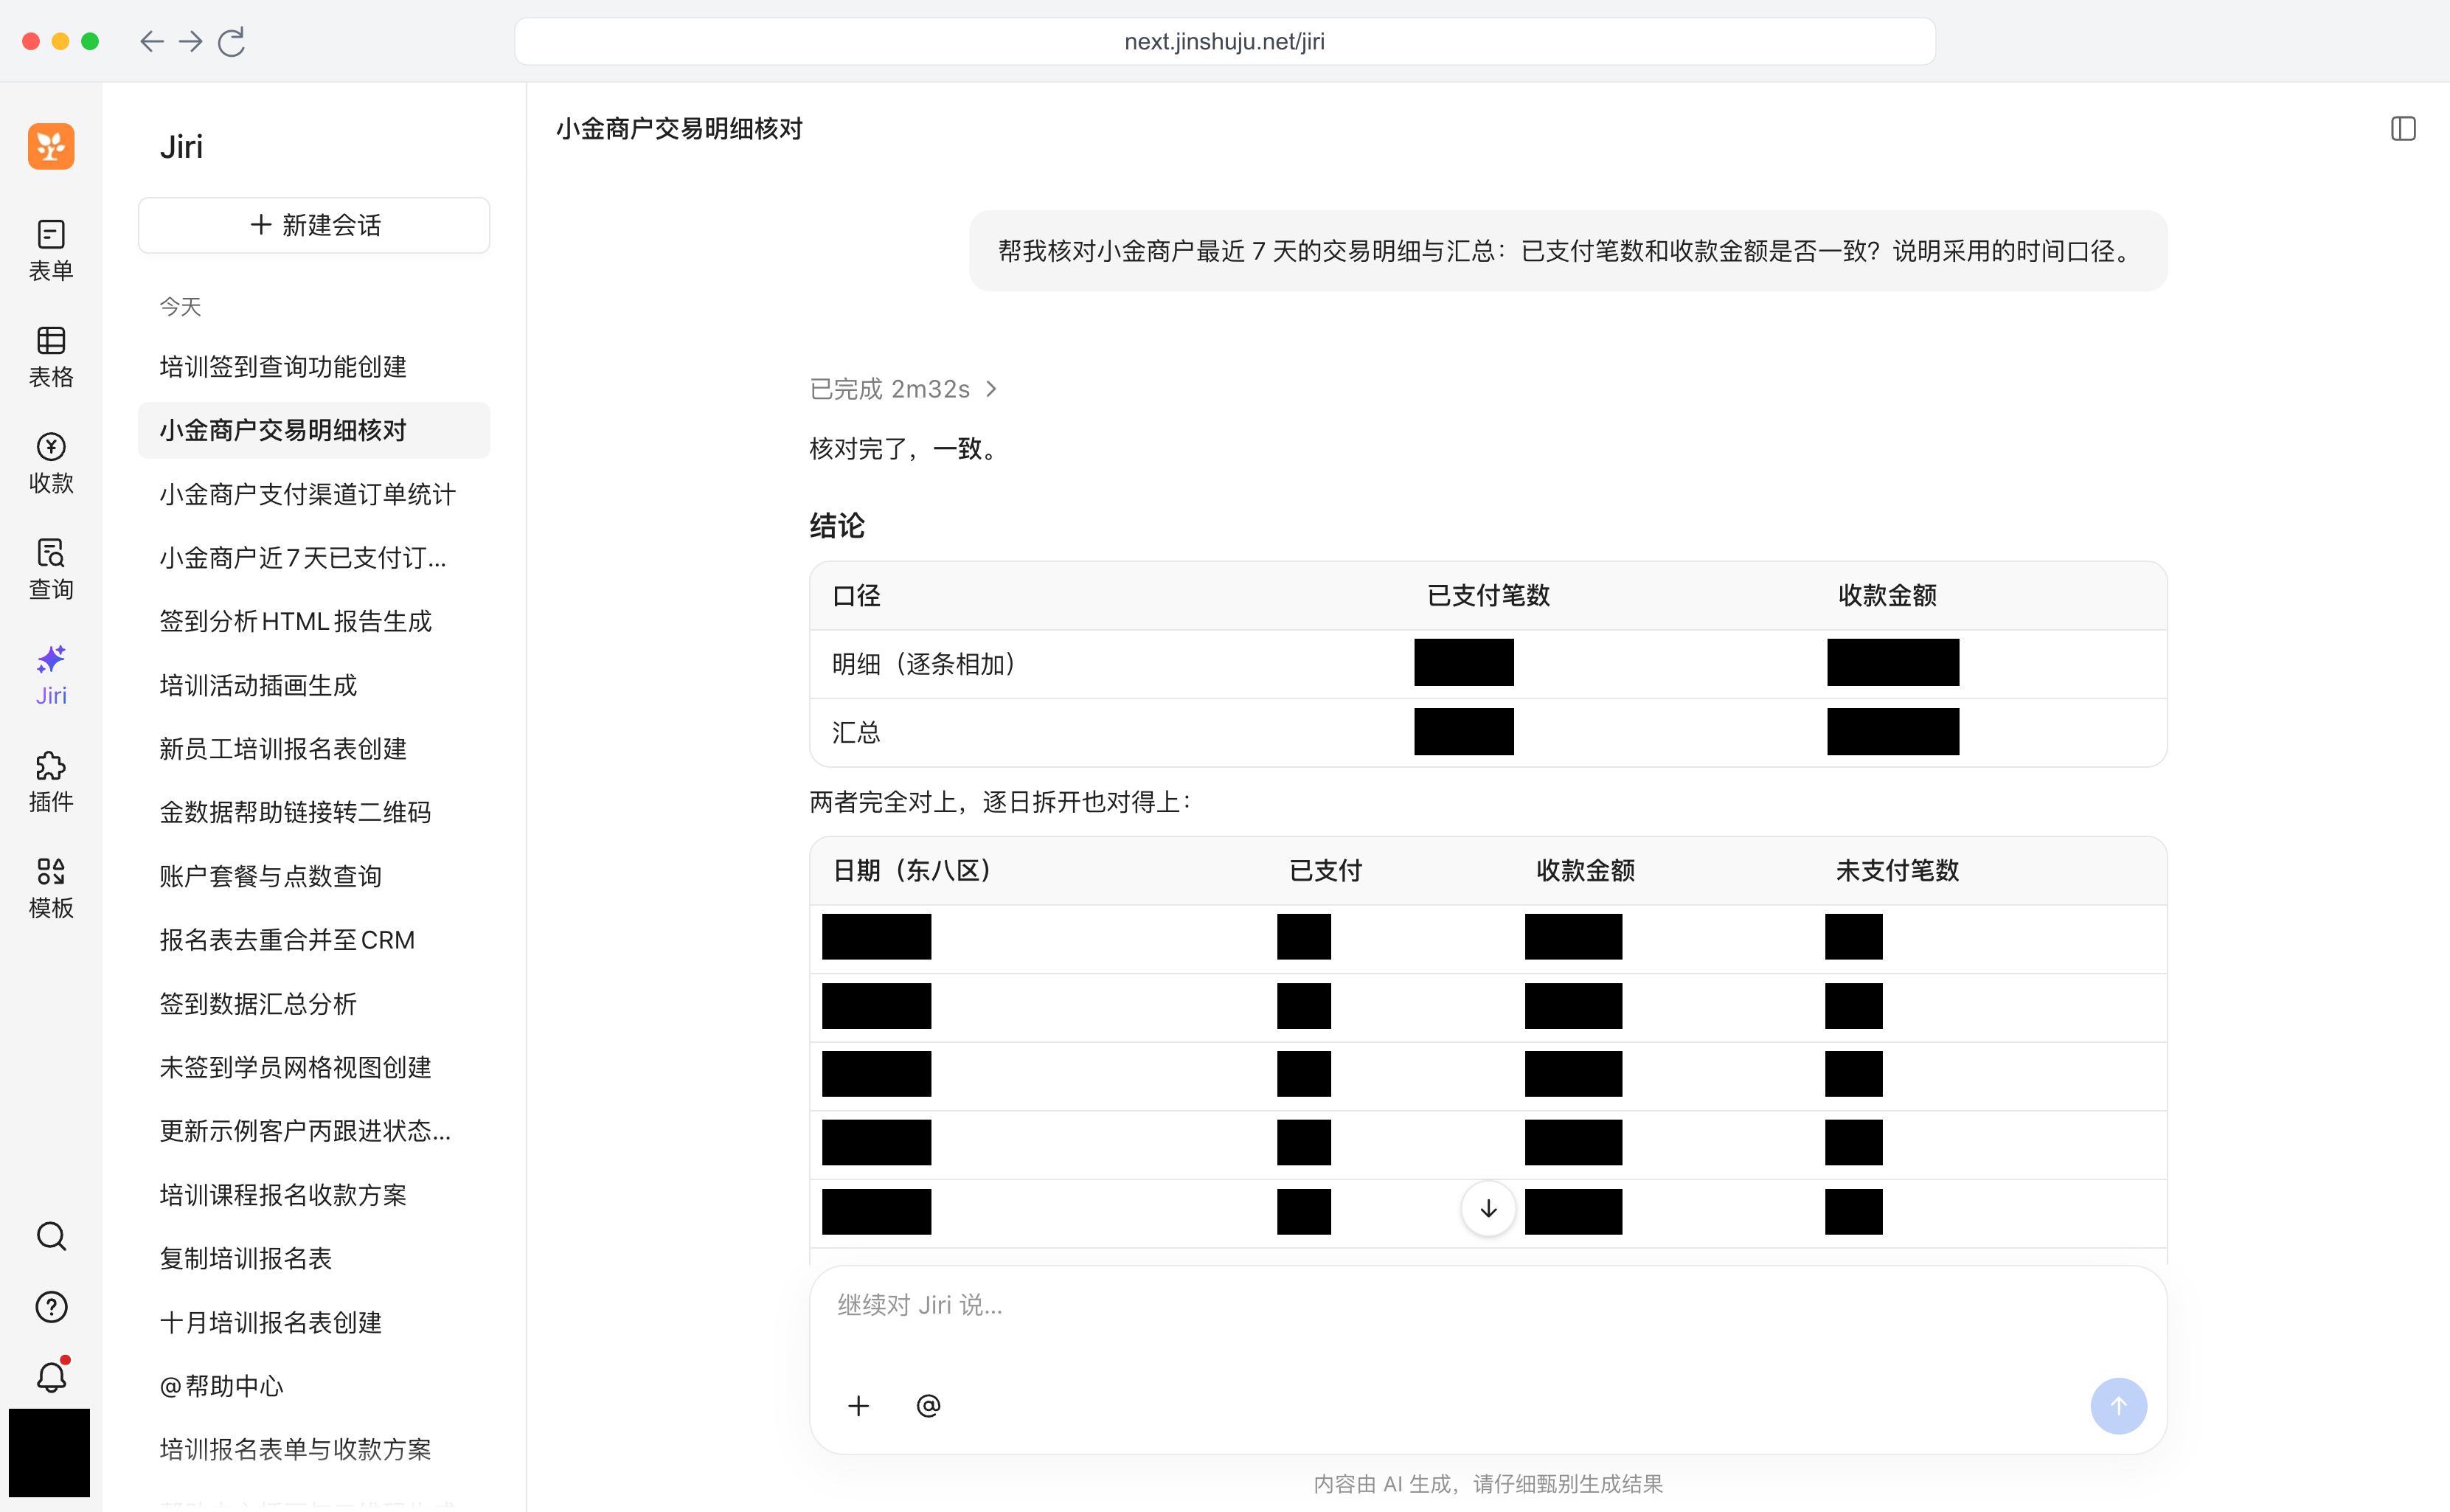
Task: Open conversation 金数据帮助链接转二维码
Action: click(314, 812)
